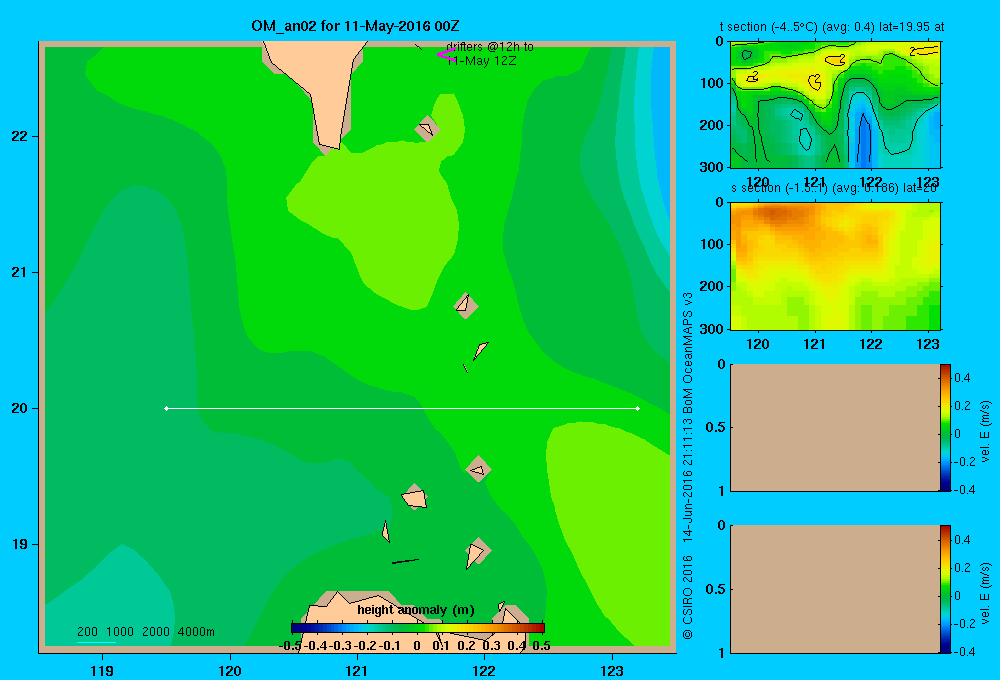The image size is (1000, 680).
Task: Click the lower 'vel. E (m/s)' color bar
Action: (x=945, y=589)
